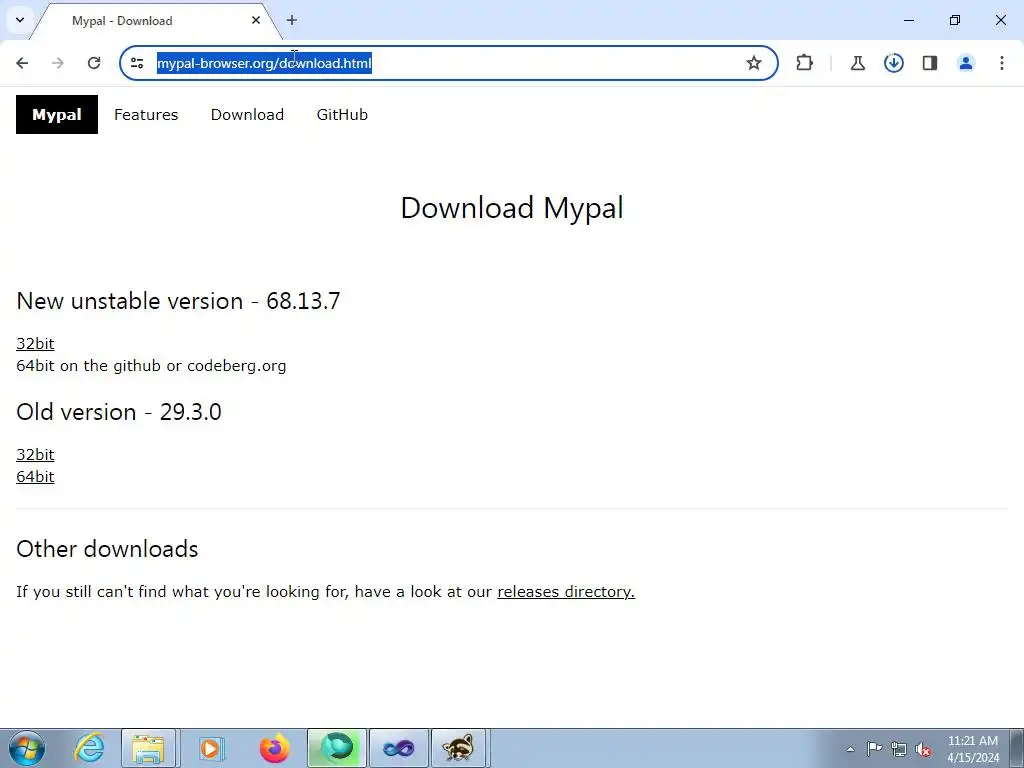The image size is (1024, 768).
Task: Open Windows Media Player in taskbar
Action: coord(210,748)
